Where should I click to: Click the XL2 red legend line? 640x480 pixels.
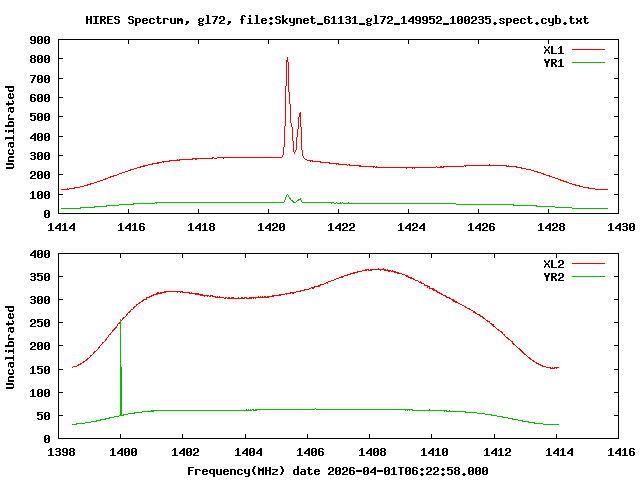(x=588, y=264)
